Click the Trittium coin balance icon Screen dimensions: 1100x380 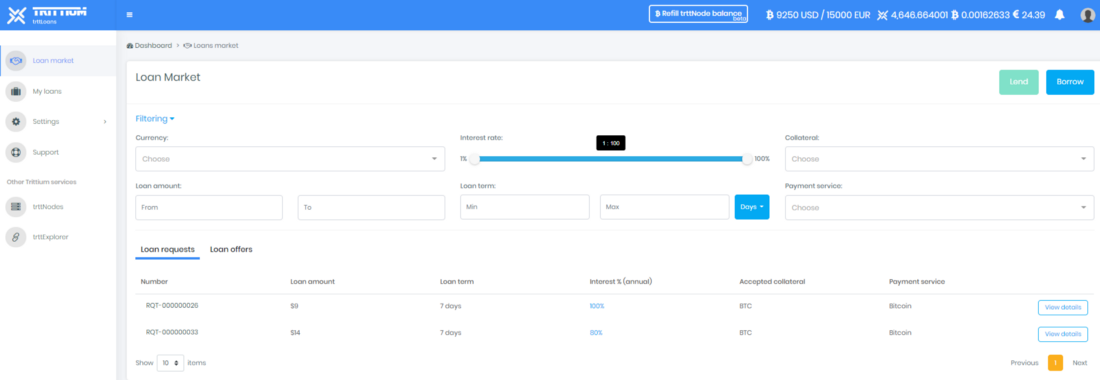point(883,15)
